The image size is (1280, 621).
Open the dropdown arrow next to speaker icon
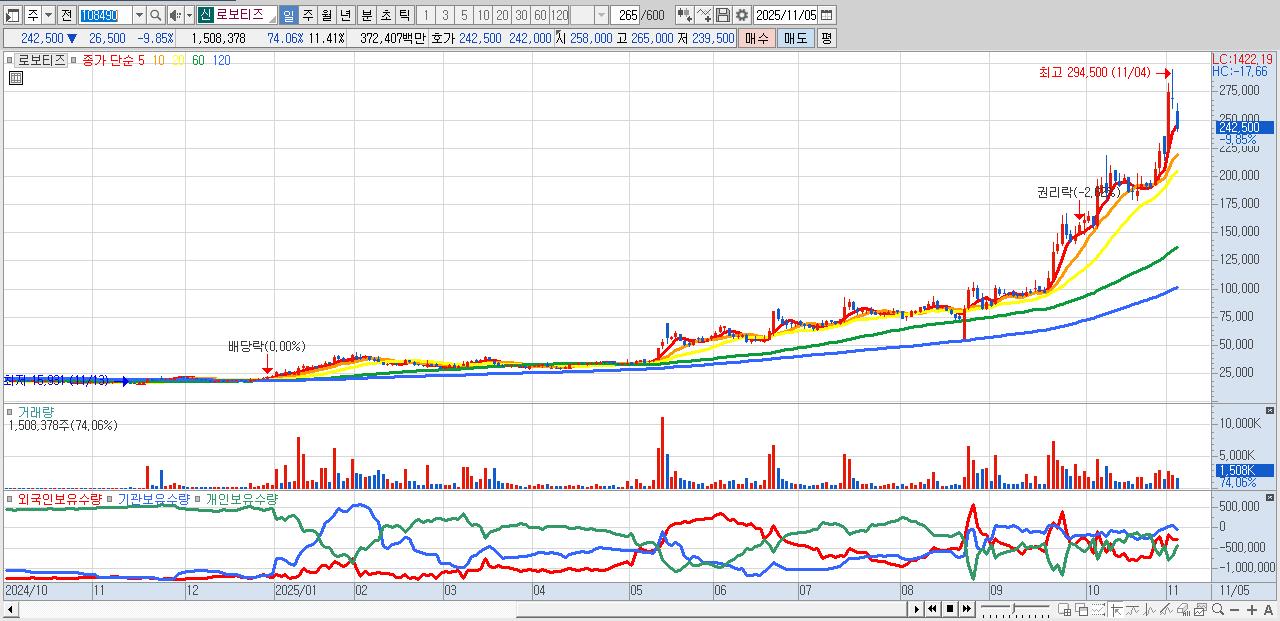click(189, 15)
